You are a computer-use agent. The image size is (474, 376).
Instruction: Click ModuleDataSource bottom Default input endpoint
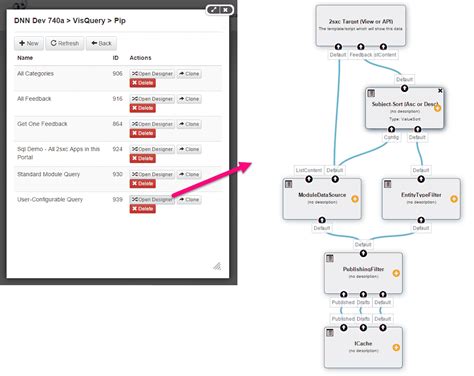[x=322, y=220]
